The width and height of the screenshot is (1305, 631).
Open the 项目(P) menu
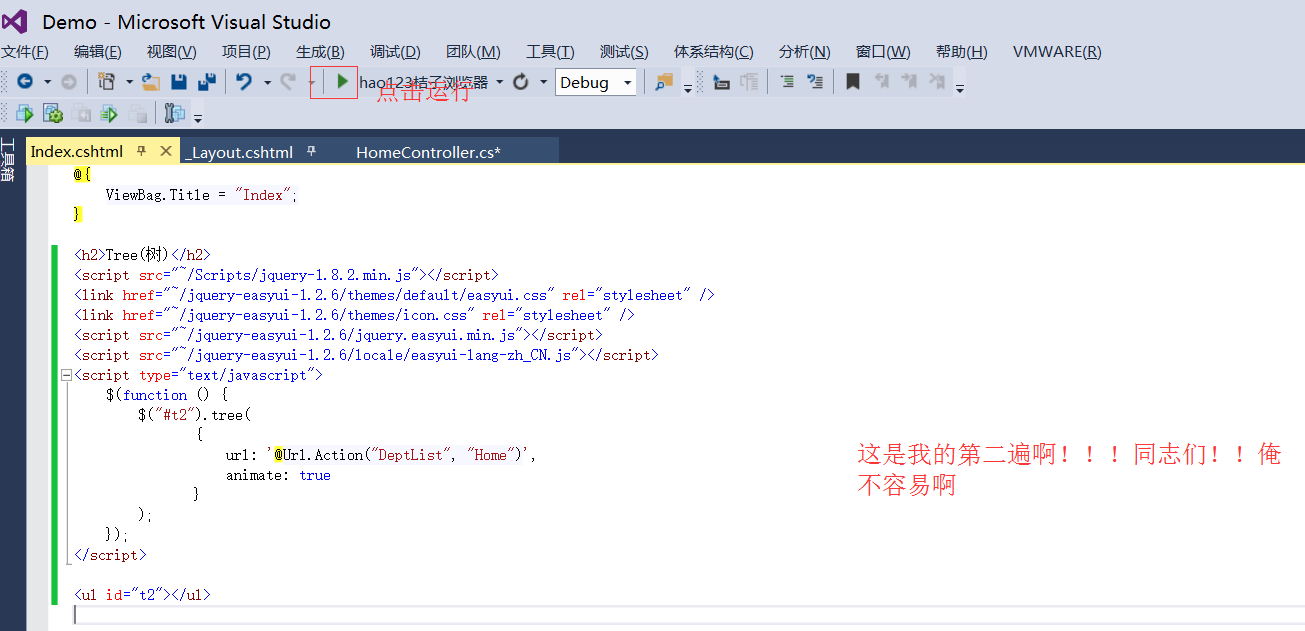tap(246, 52)
